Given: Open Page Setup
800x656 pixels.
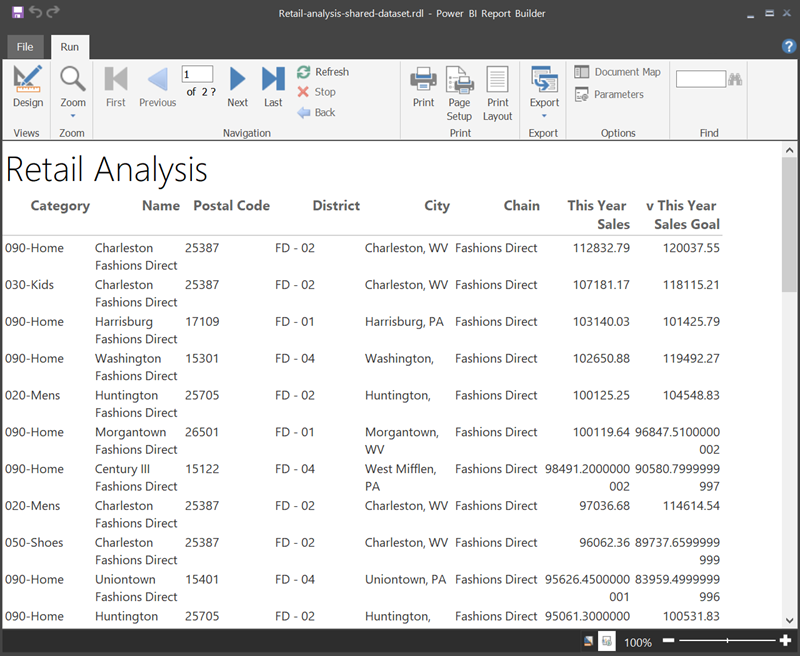Looking at the screenshot, I should [x=459, y=92].
